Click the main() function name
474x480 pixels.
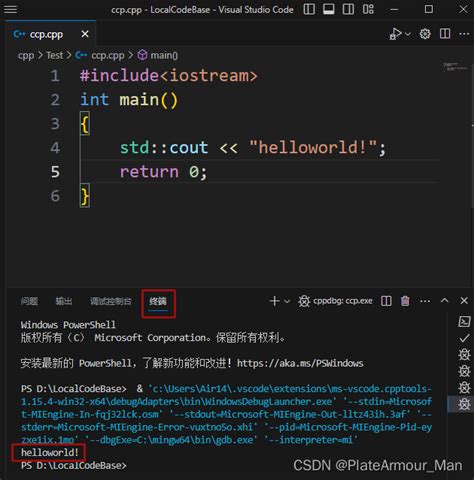[x=139, y=100]
